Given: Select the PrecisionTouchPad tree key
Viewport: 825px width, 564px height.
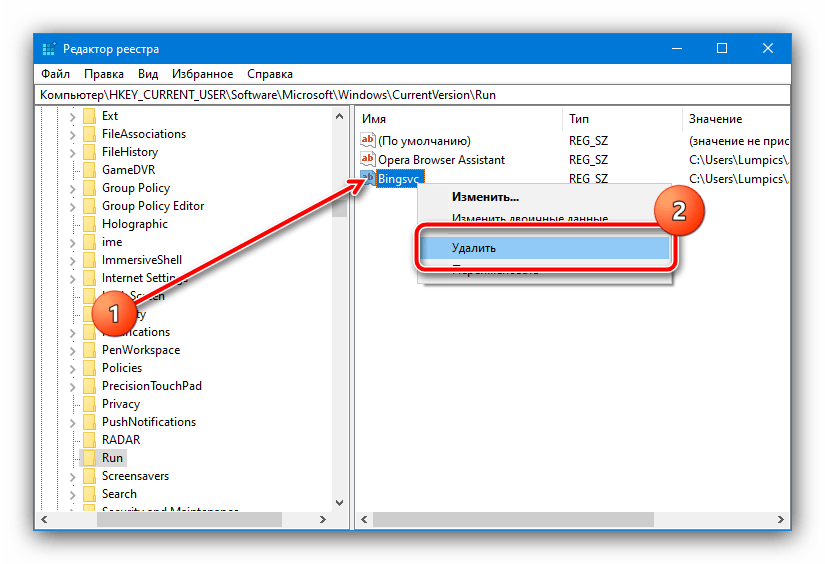Looking at the screenshot, I should [x=153, y=386].
